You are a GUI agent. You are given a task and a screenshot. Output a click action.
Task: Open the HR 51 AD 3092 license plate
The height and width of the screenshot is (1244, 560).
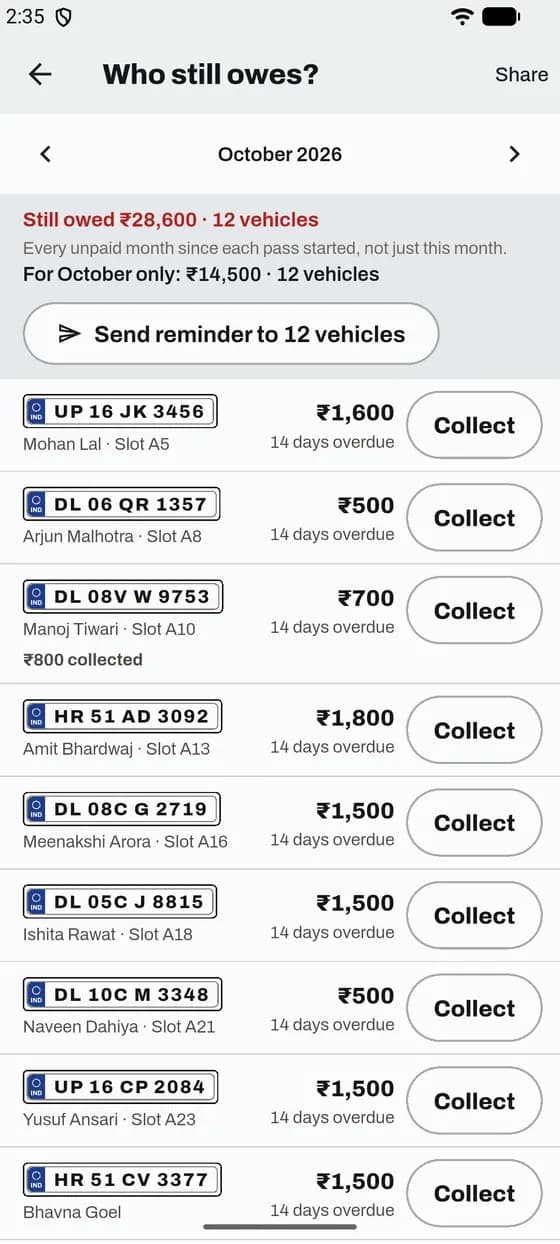[x=122, y=716]
